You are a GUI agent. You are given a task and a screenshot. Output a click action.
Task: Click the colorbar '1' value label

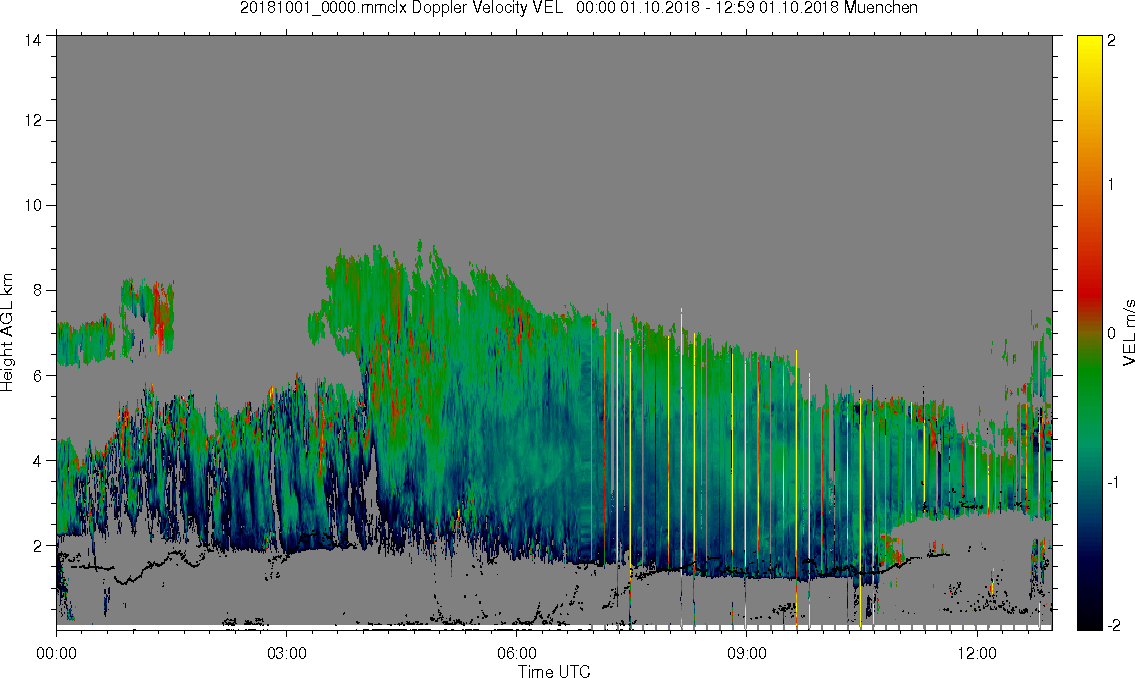1111,185
